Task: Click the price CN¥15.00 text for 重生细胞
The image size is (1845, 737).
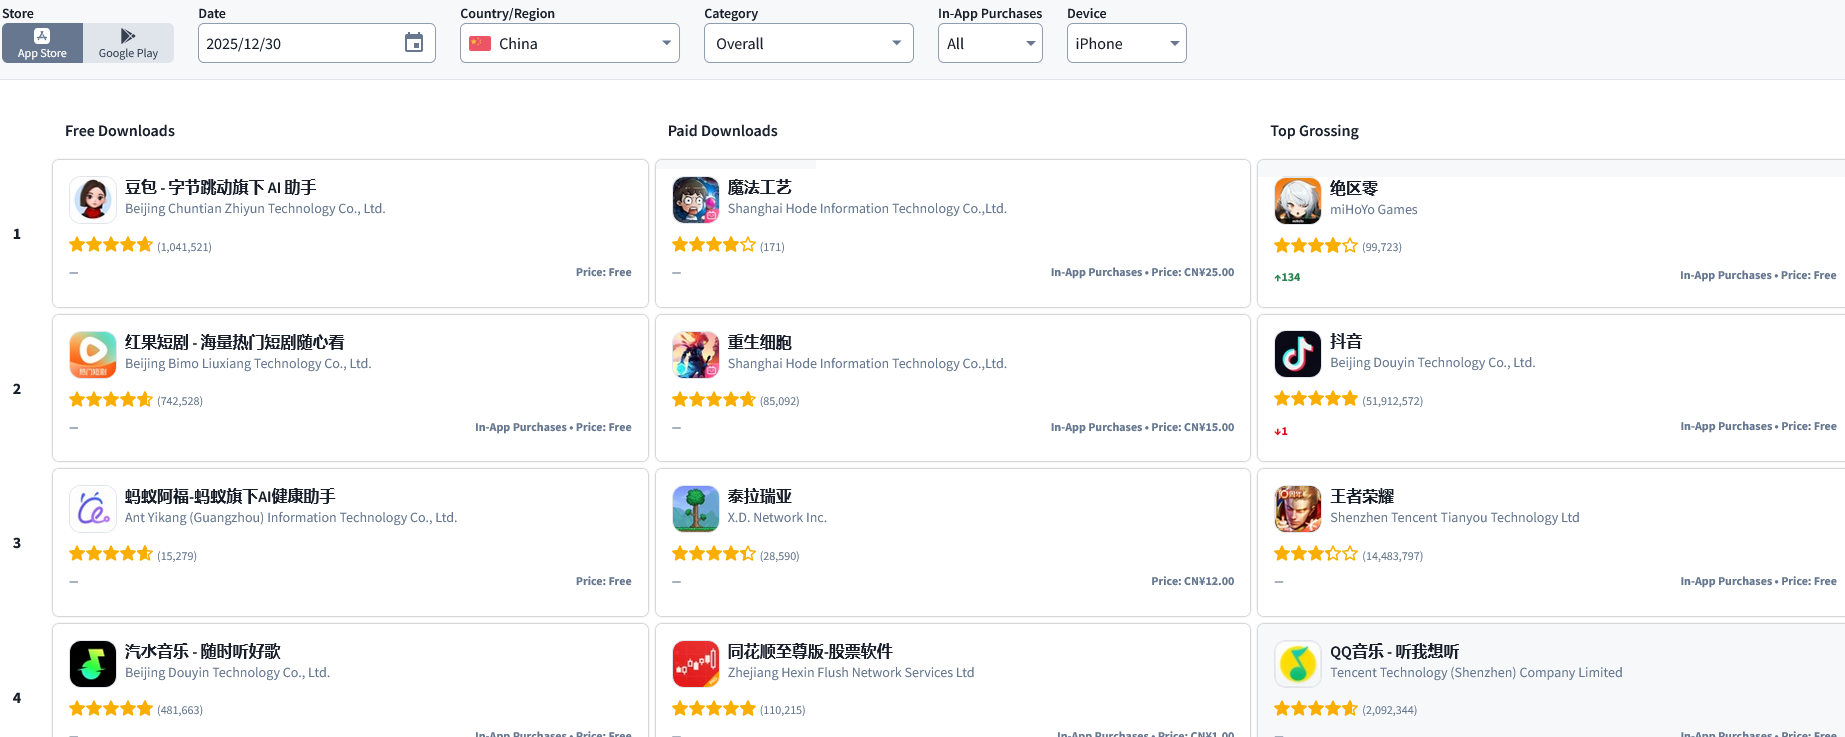Action: 1193,427
